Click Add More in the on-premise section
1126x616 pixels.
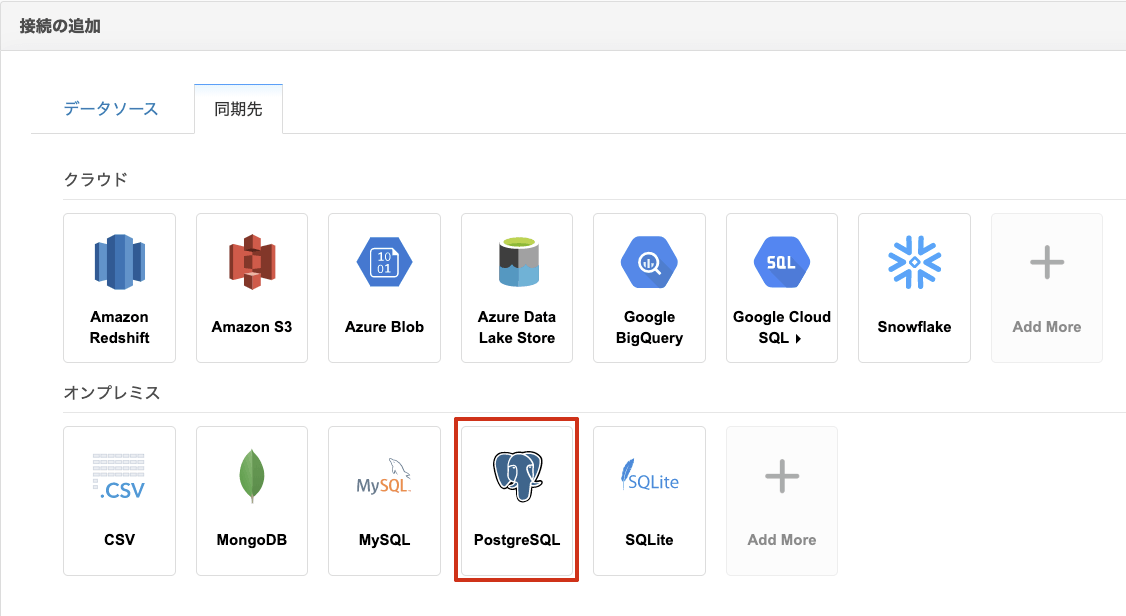[x=781, y=501]
